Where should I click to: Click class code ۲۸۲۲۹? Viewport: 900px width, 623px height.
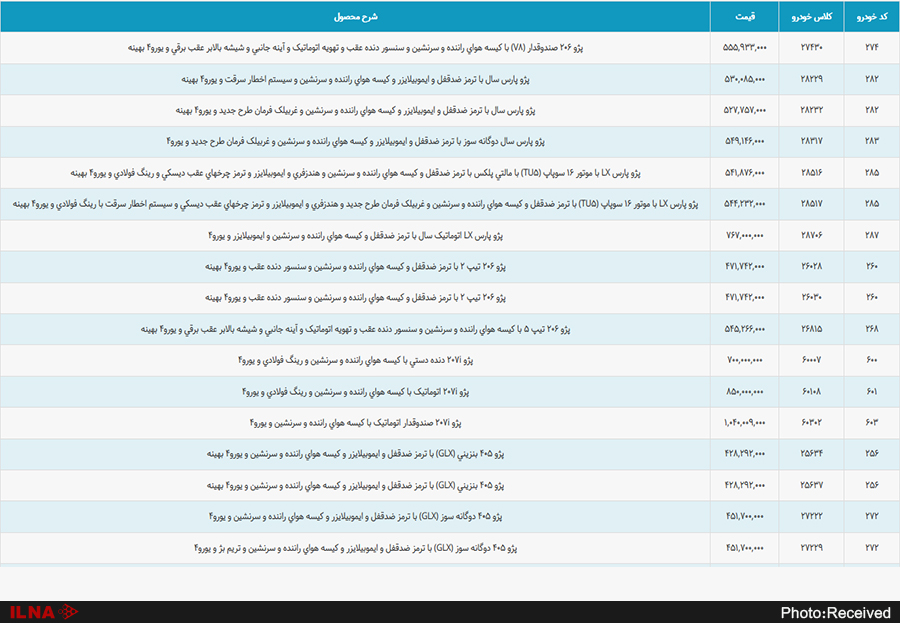812,79
